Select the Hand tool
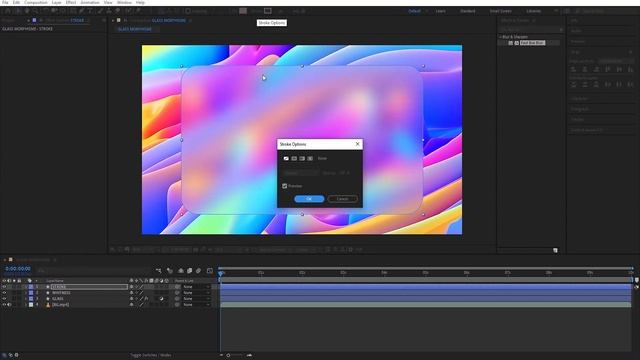Screen dimensions: 640x360 27,11
